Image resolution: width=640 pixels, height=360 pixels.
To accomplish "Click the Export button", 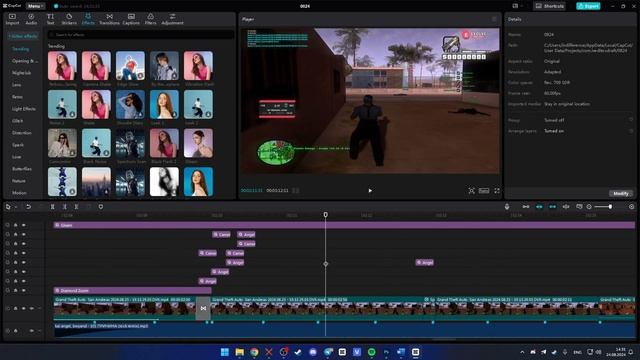I will point(588,6).
